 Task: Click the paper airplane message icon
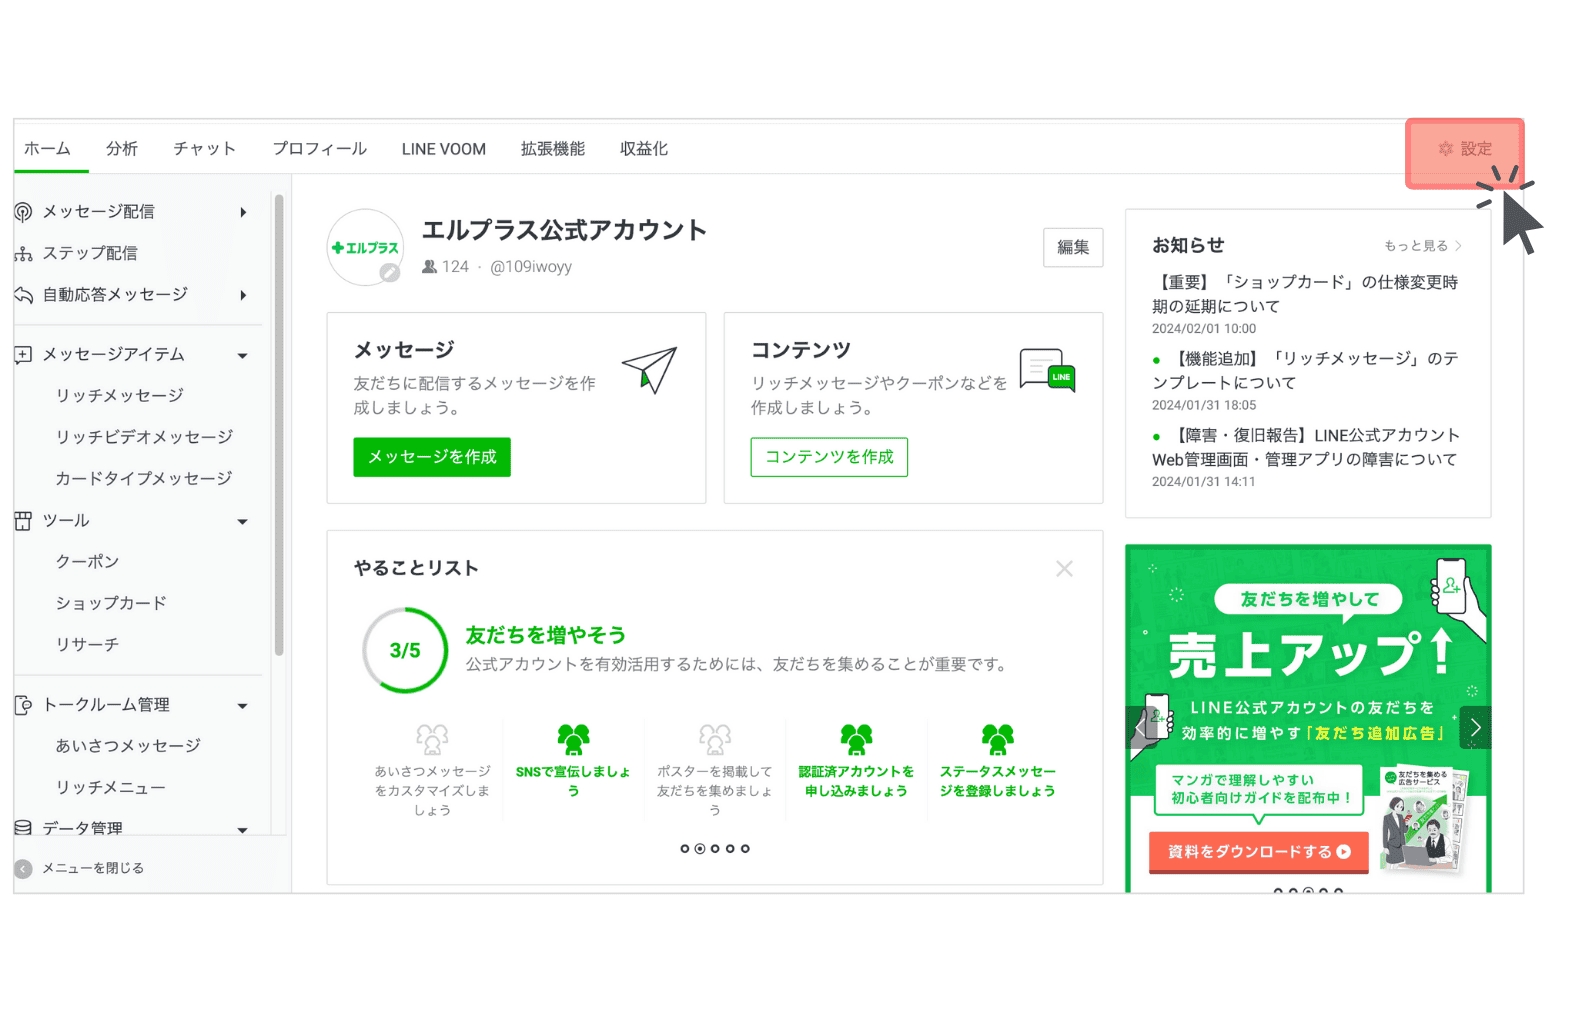click(x=650, y=370)
